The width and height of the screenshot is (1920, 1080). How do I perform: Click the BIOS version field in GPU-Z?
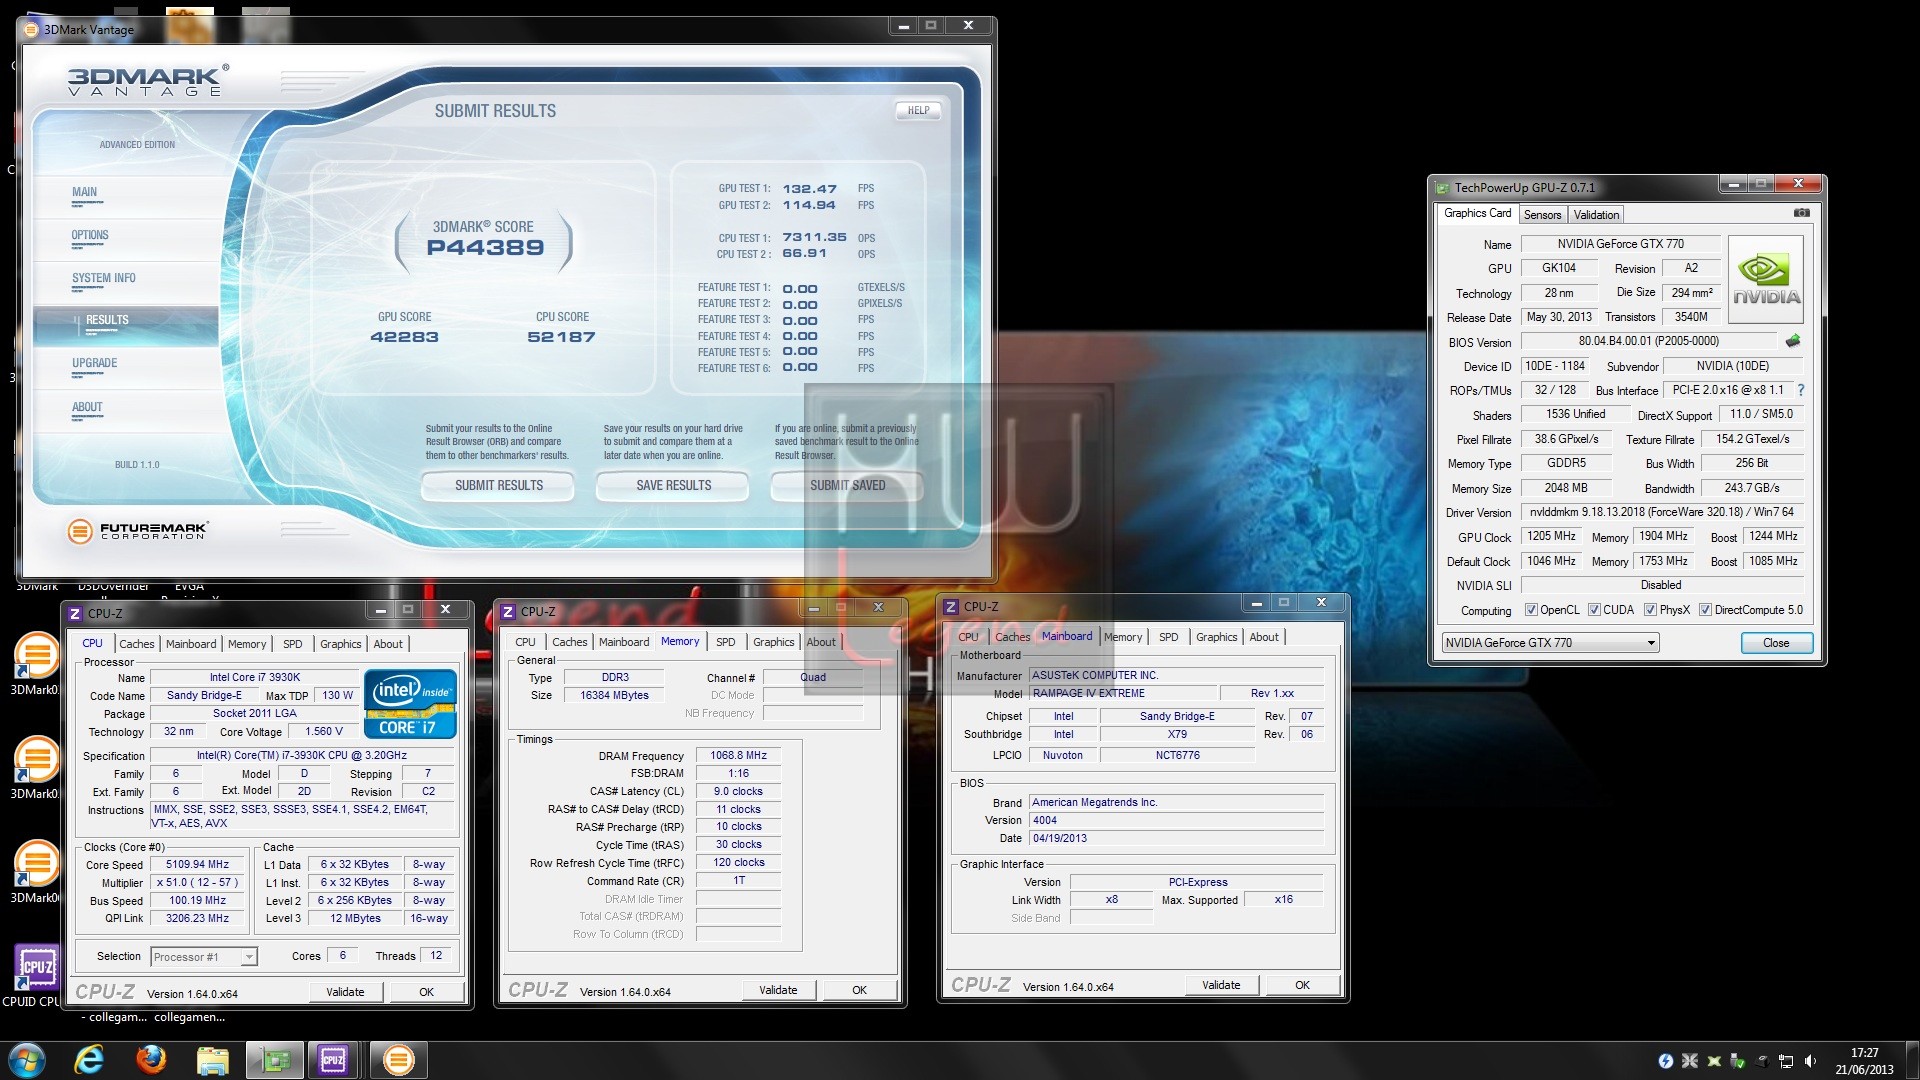1648,342
